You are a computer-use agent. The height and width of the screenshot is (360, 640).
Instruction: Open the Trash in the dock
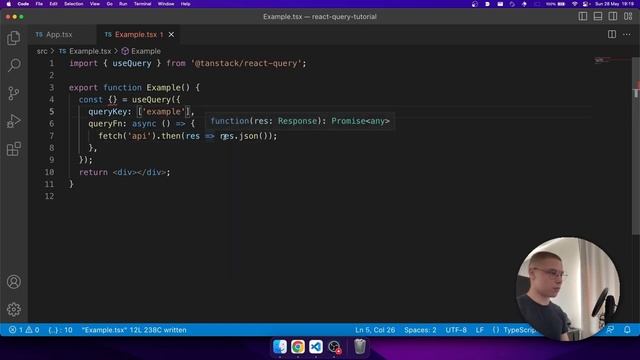click(360, 347)
